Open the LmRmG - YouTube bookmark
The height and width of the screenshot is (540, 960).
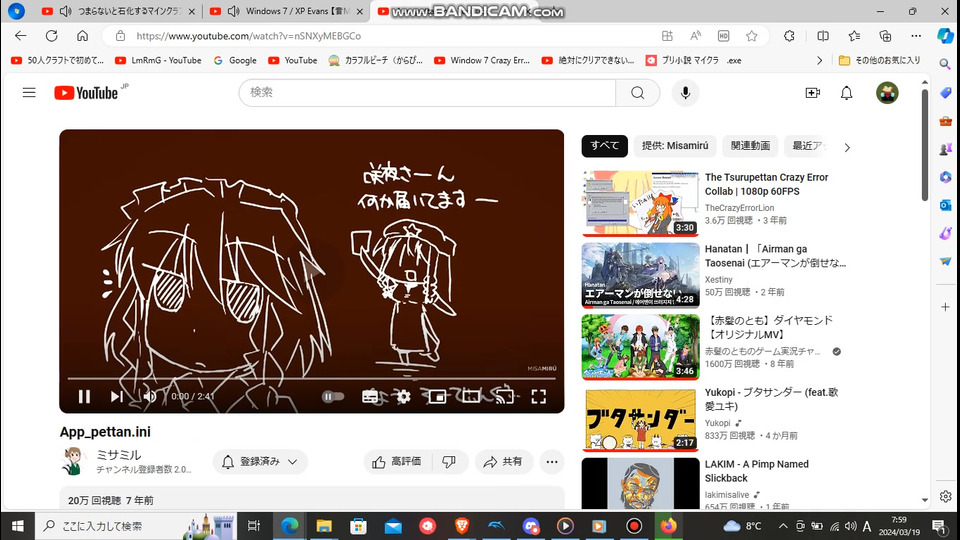159,61
